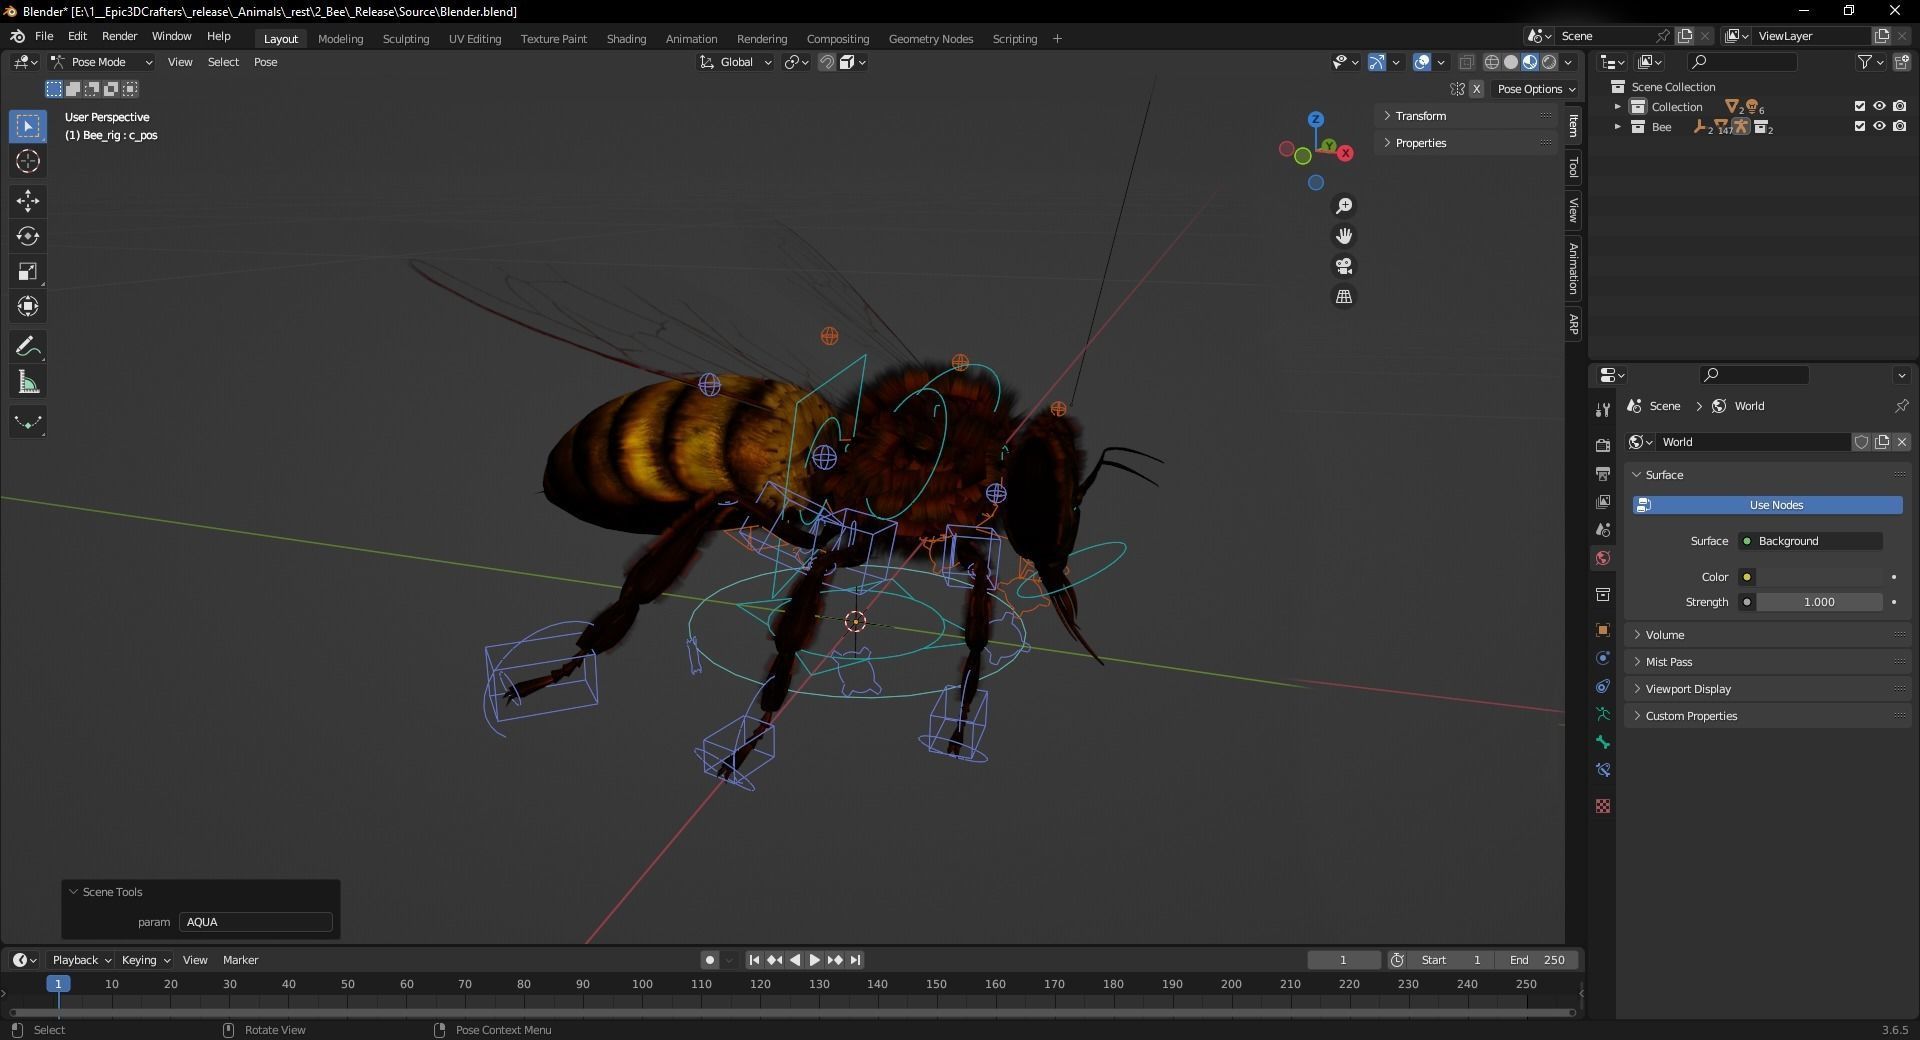
Task: Switch to Sculpting workspace tab
Action: (405, 39)
